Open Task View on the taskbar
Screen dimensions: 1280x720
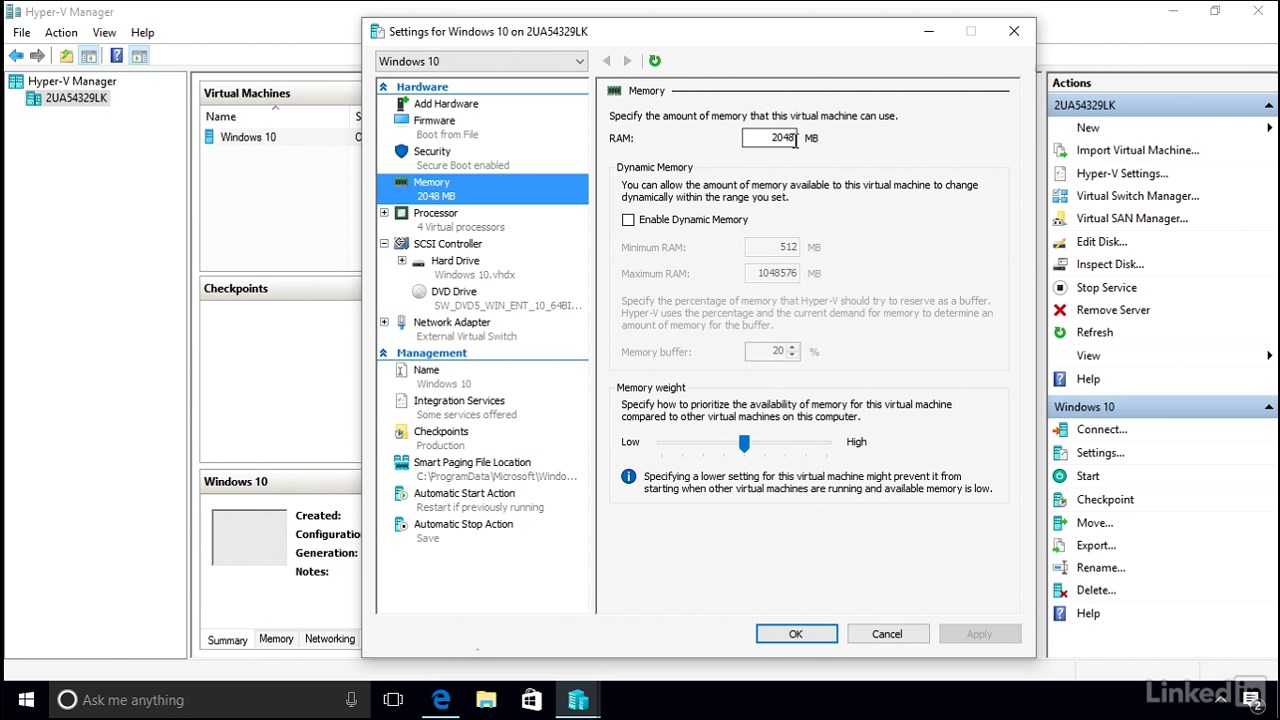[x=394, y=700]
